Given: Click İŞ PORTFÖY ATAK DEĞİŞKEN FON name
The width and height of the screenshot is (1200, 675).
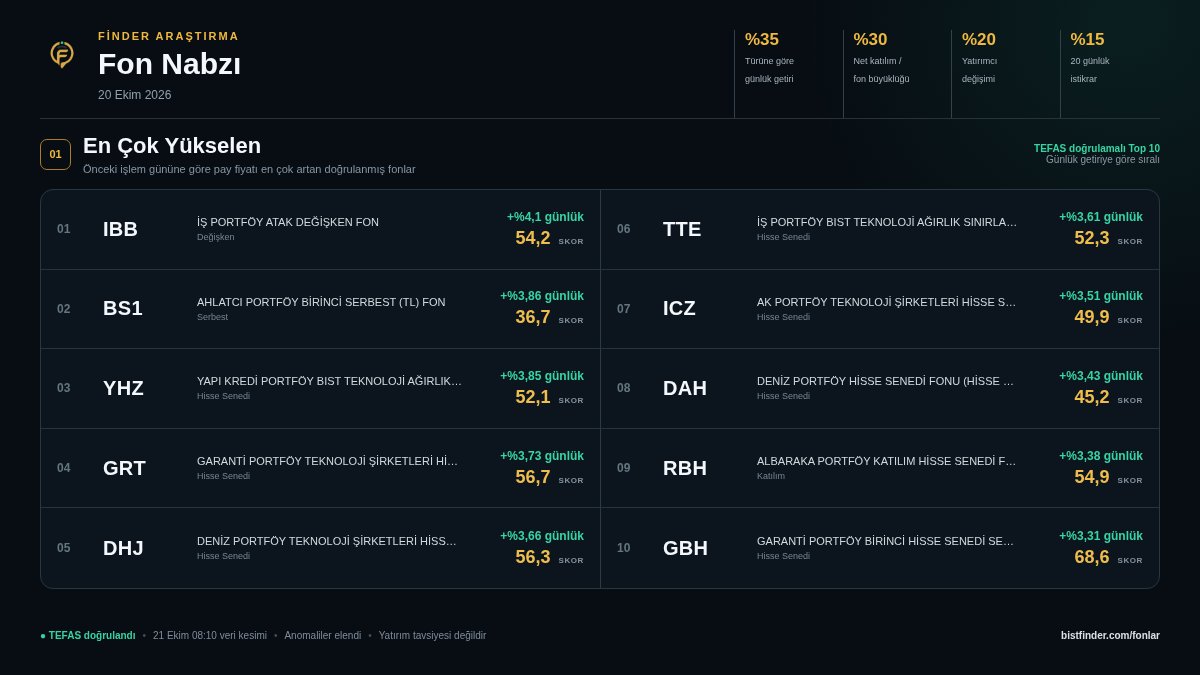Looking at the screenshot, I should click(x=288, y=222).
